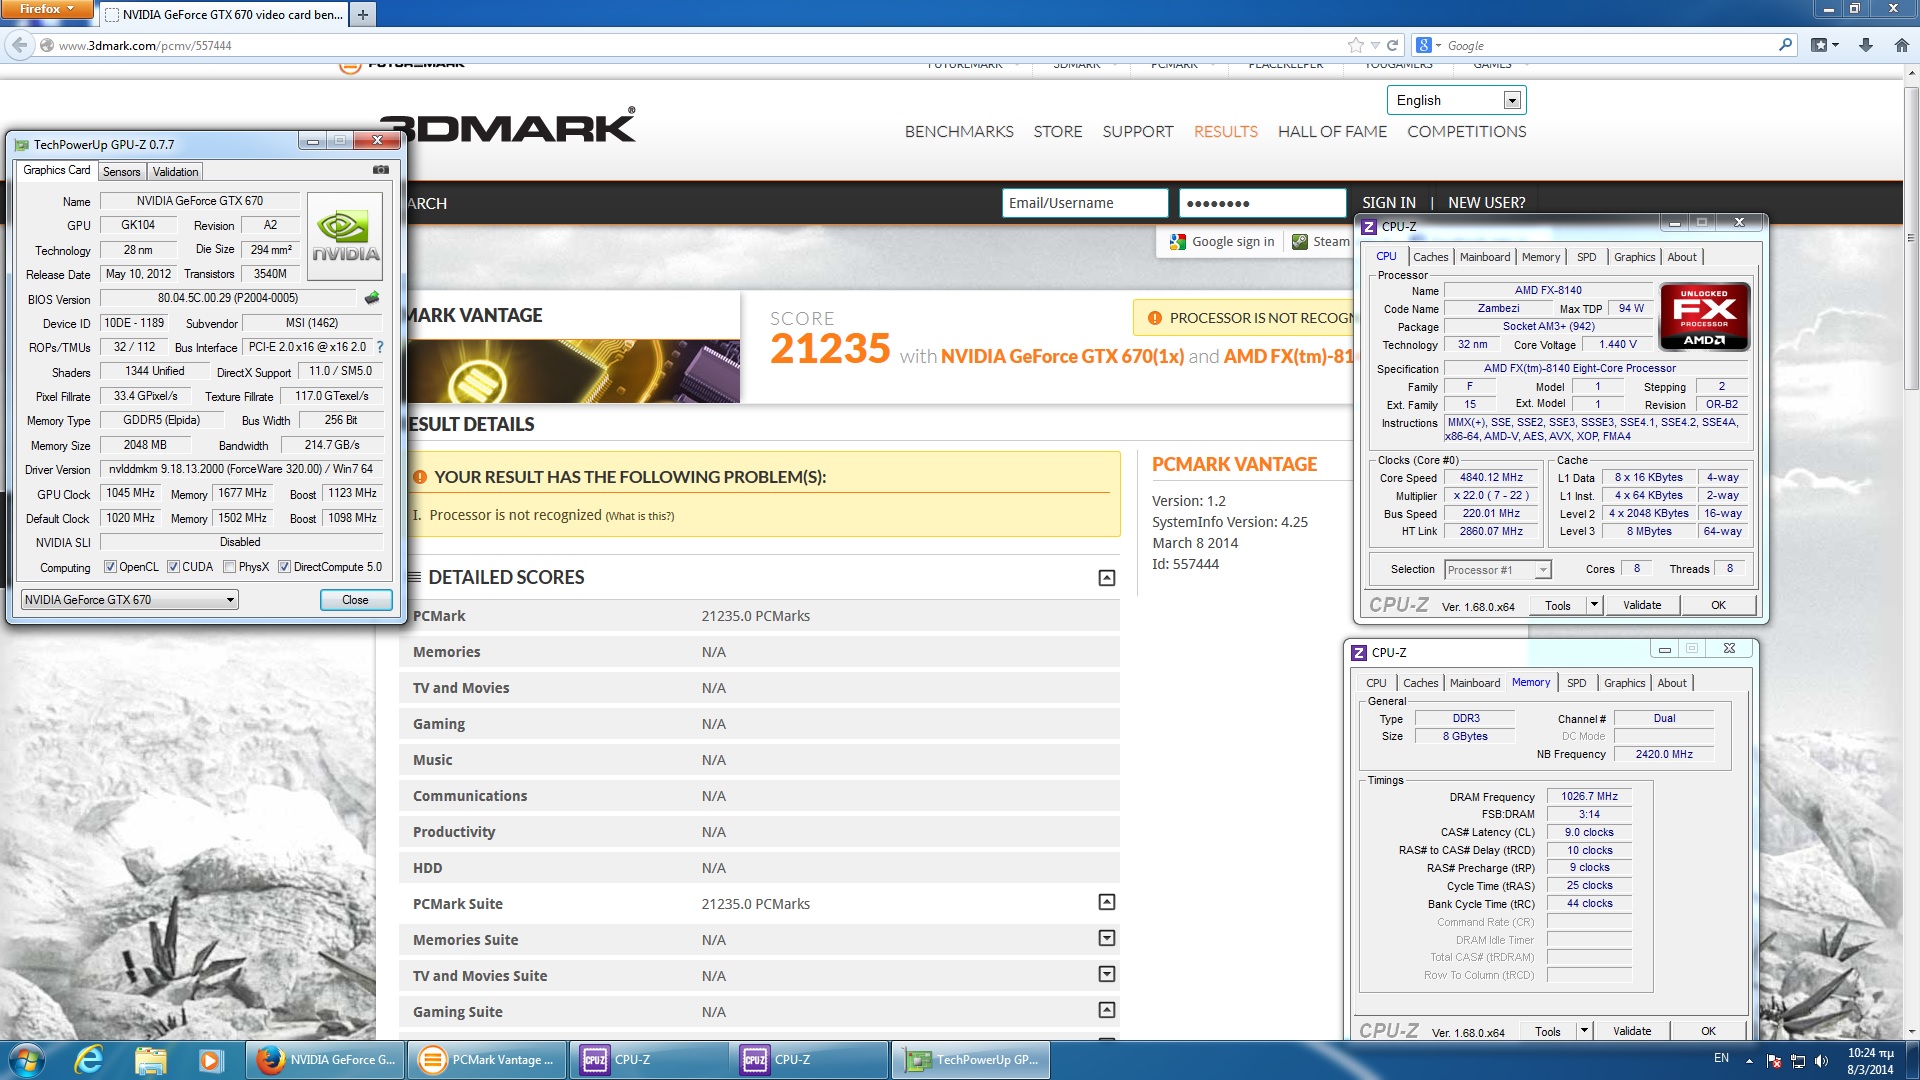This screenshot has height=1080, width=1920.
Task: Click the Firefox address bar URL
Action: (145, 45)
